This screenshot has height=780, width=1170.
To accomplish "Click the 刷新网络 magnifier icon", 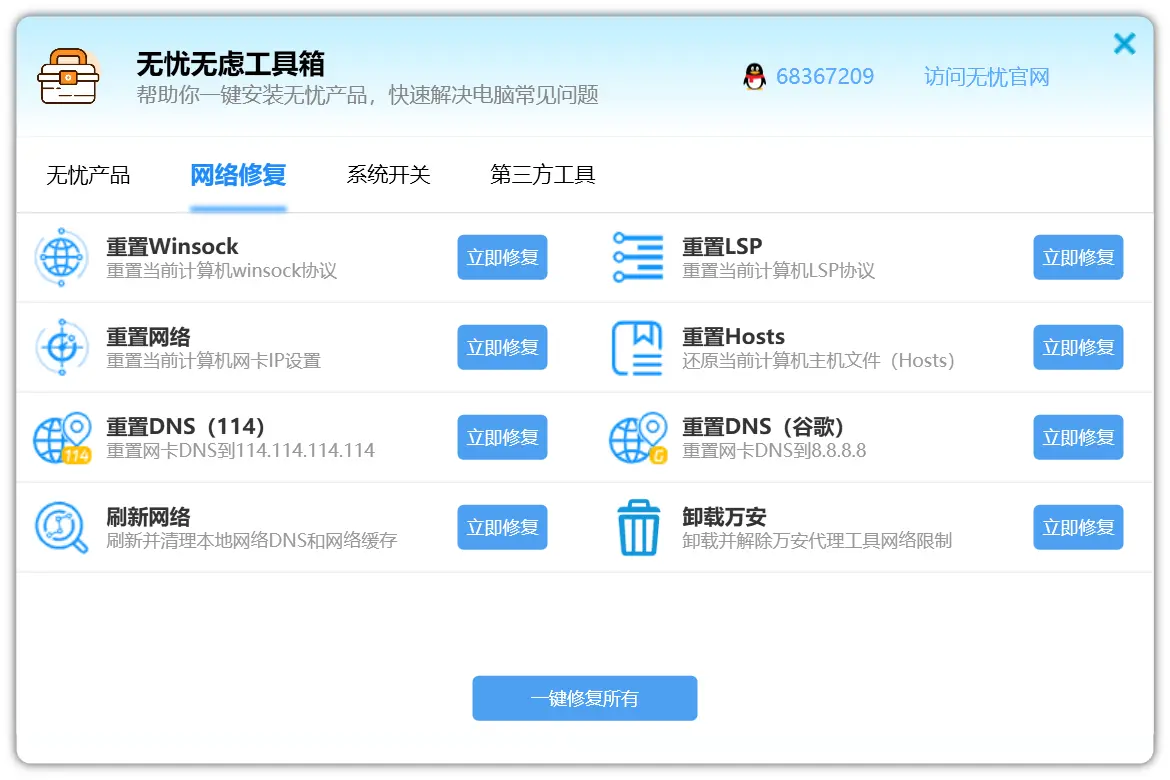I will click(x=61, y=528).
